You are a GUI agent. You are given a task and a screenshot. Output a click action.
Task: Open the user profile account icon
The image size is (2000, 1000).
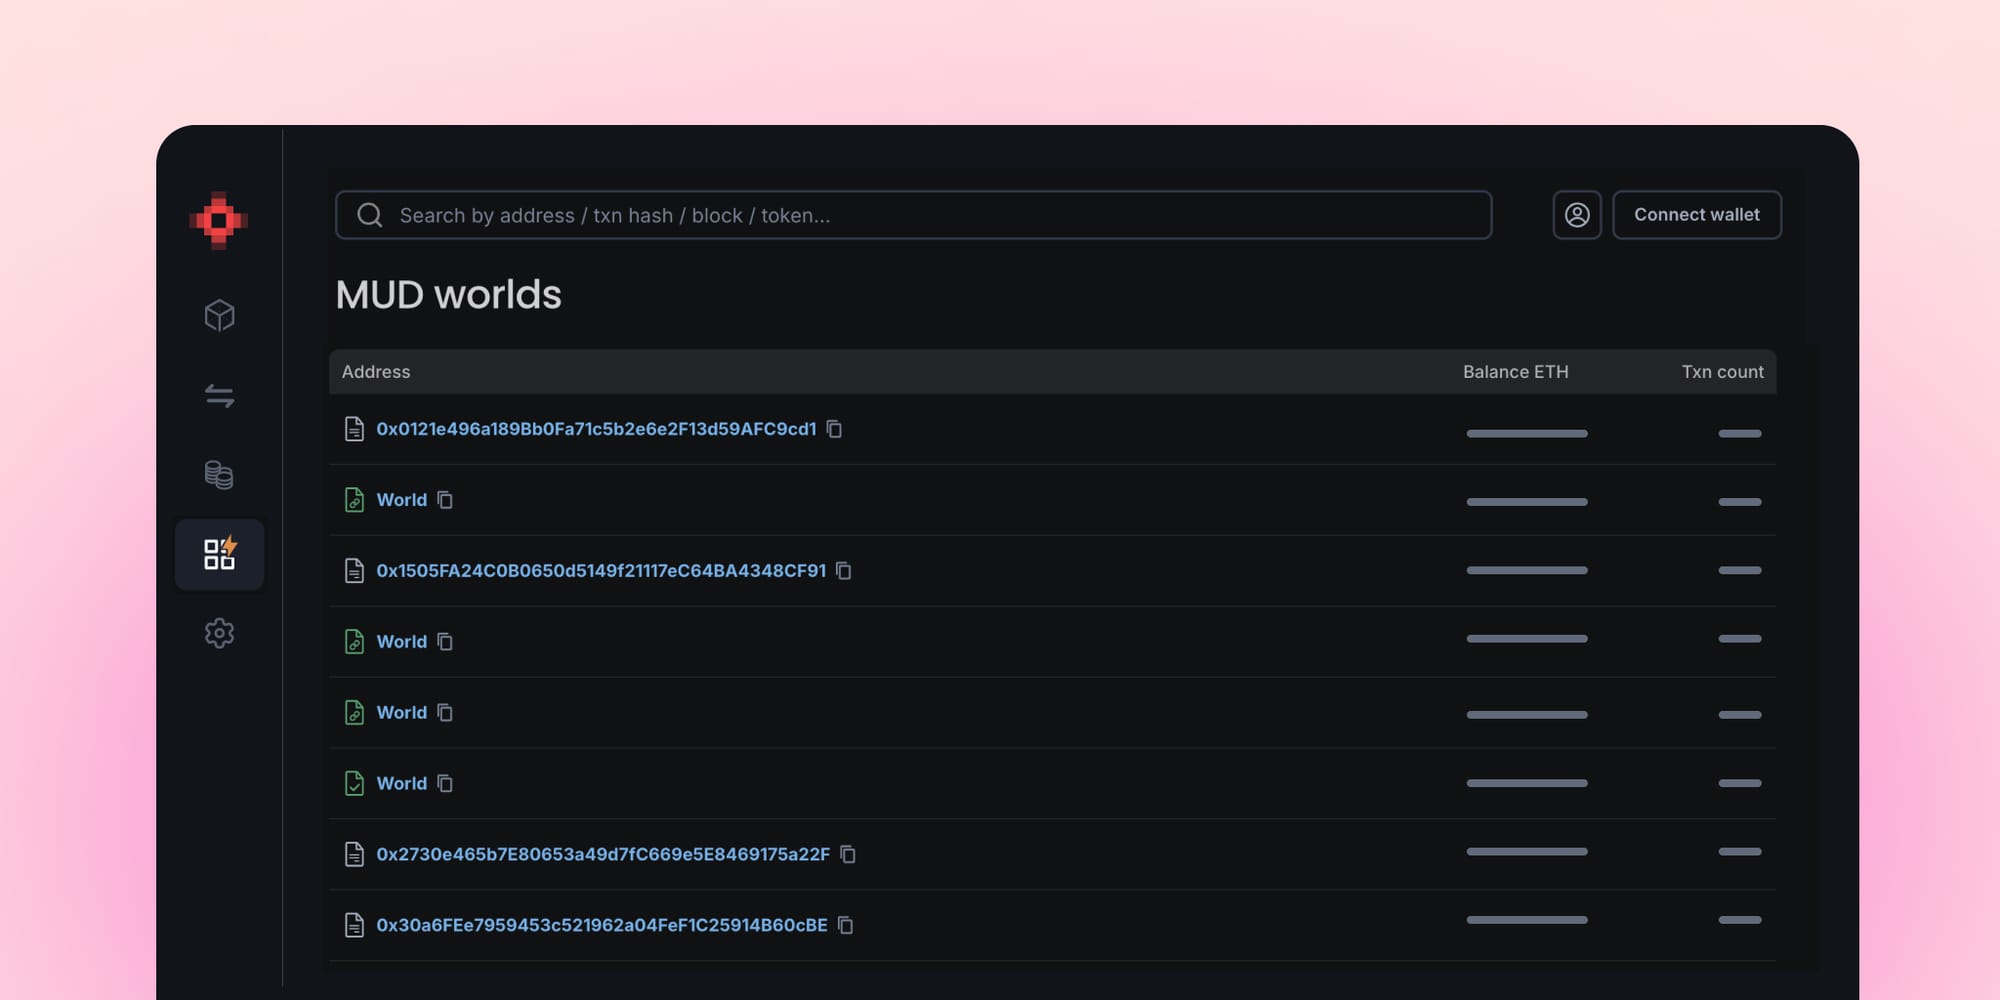pyautogui.click(x=1576, y=214)
